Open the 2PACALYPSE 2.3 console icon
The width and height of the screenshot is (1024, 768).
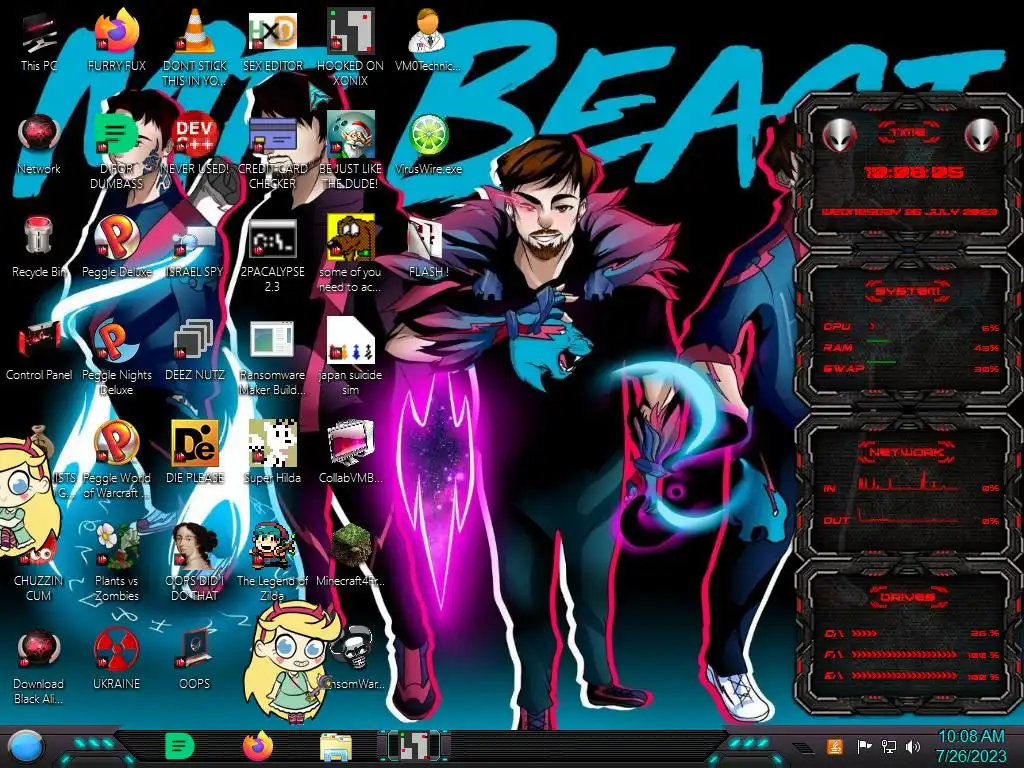[273, 255]
